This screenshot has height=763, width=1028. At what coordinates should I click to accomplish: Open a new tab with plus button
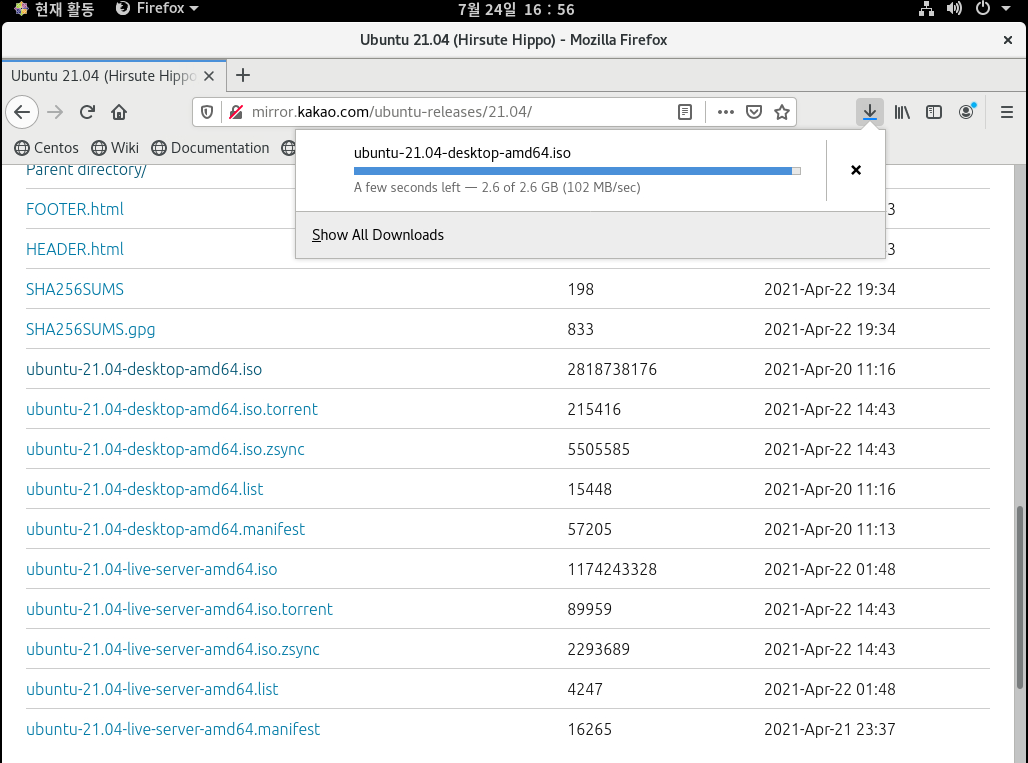pos(243,75)
